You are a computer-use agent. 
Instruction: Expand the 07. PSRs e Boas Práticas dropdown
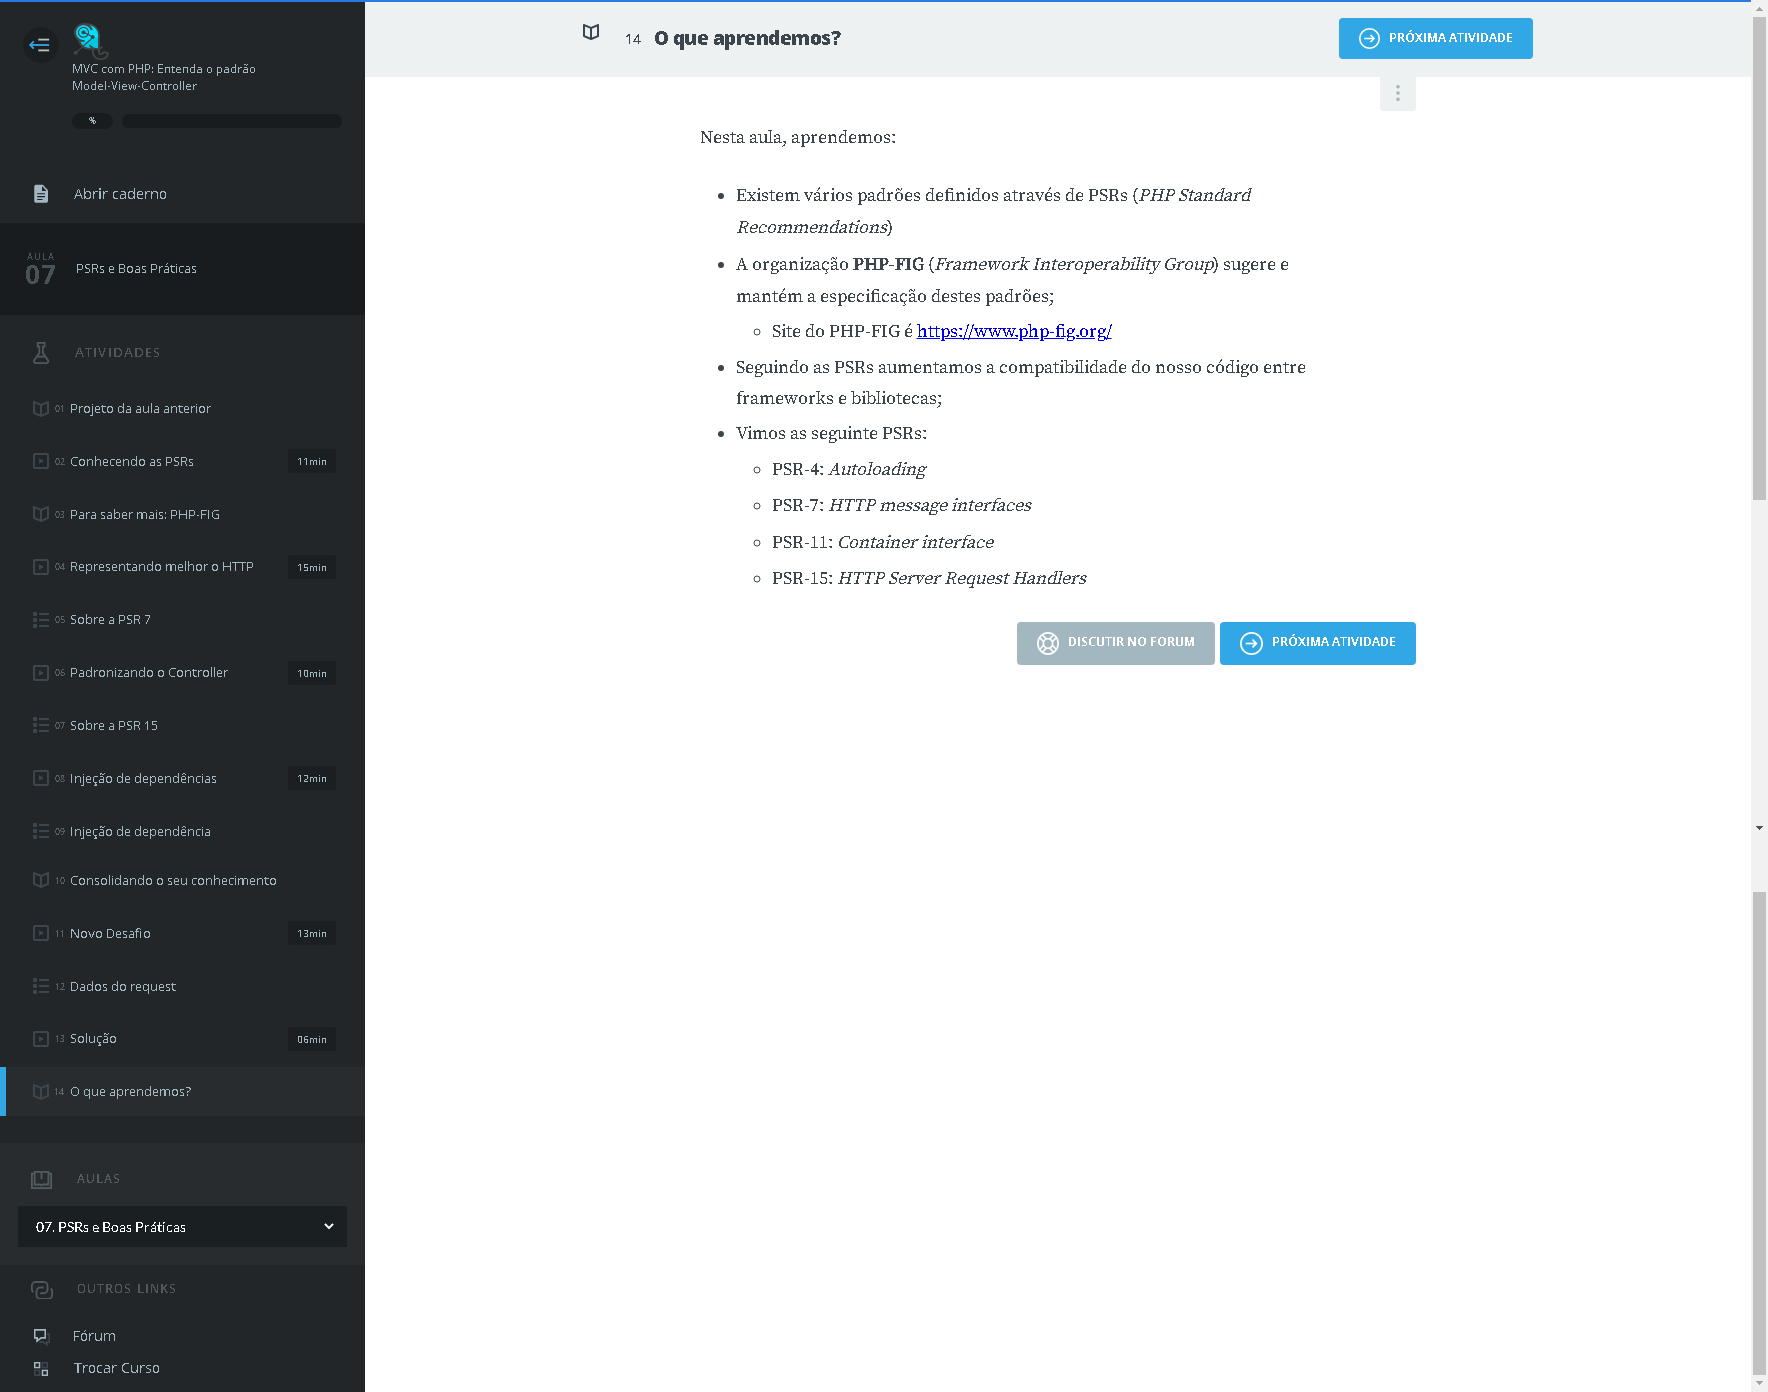click(182, 1227)
